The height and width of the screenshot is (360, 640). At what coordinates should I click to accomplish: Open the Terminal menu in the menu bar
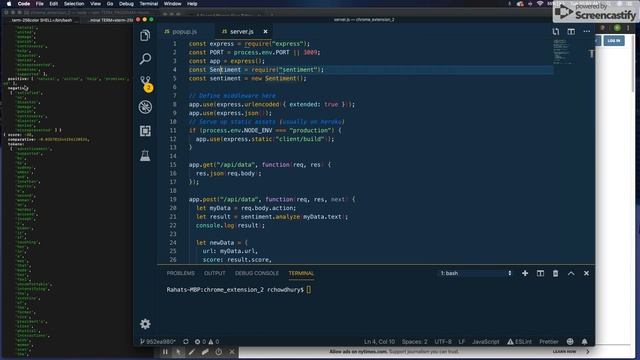[149, 4]
